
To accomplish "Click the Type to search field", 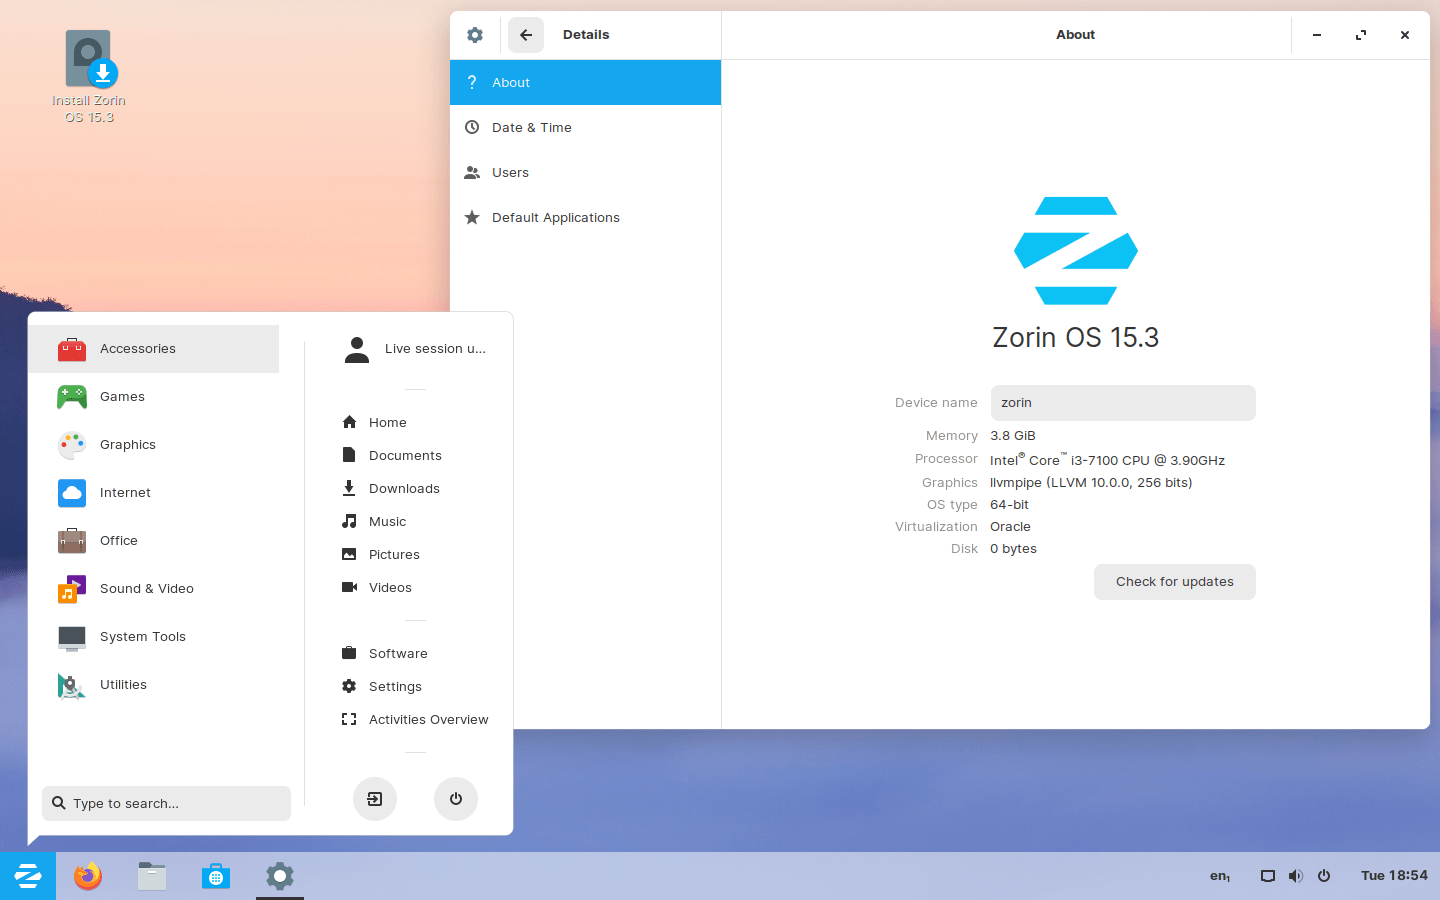I will [166, 803].
